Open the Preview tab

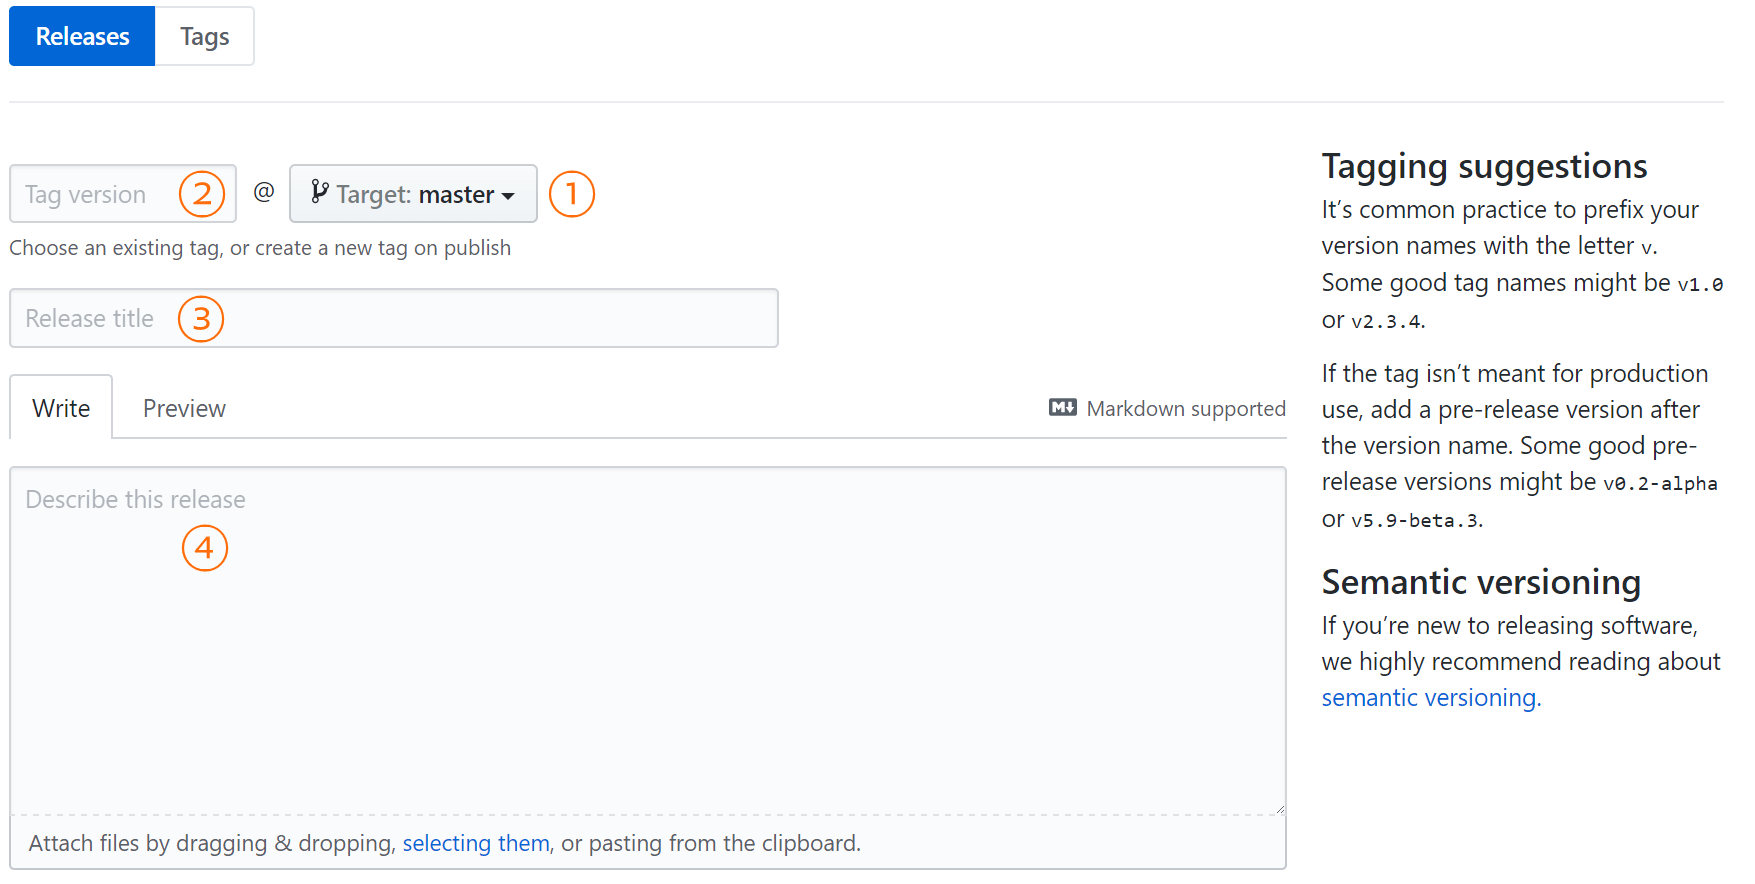click(x=184, y=408)
